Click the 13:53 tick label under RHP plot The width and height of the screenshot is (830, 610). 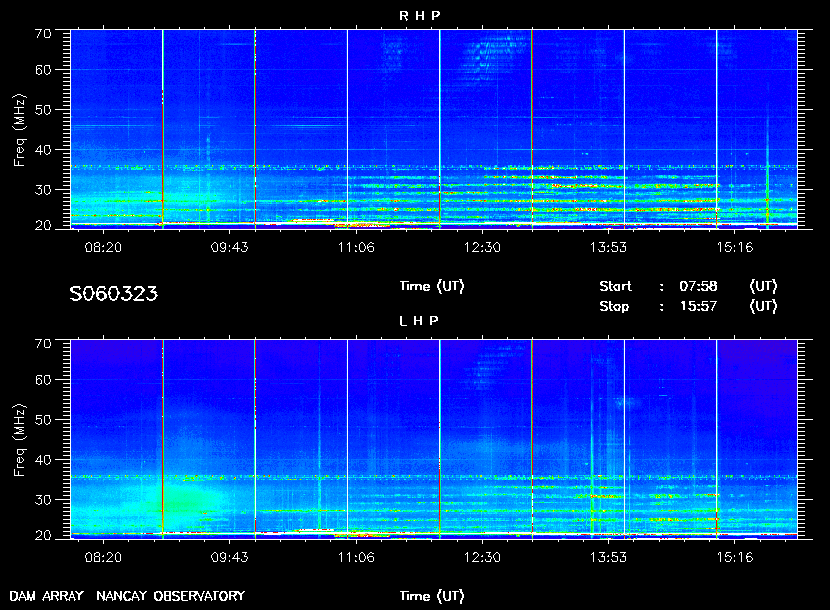point(608,247)
